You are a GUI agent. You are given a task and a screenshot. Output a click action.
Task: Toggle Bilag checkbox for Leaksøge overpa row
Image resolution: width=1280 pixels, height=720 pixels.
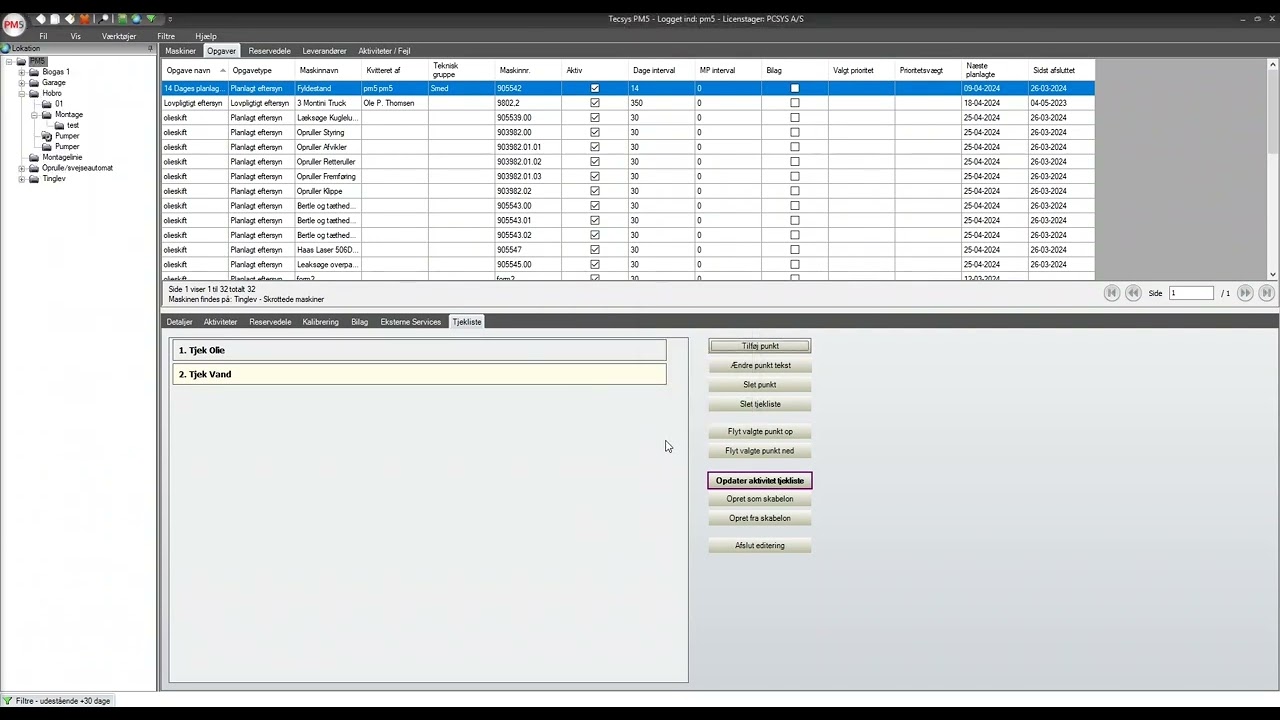(x=795, y=265)
